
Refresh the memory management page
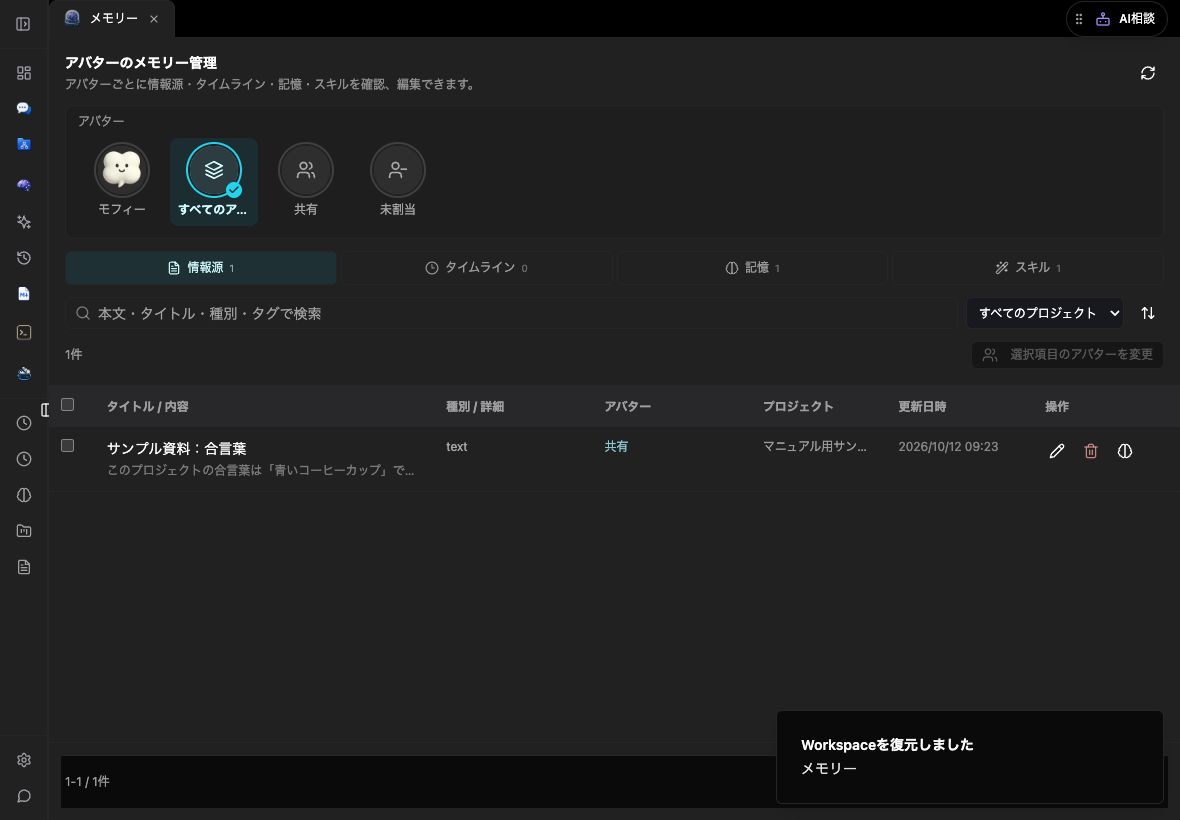(x=1148, y=73)
